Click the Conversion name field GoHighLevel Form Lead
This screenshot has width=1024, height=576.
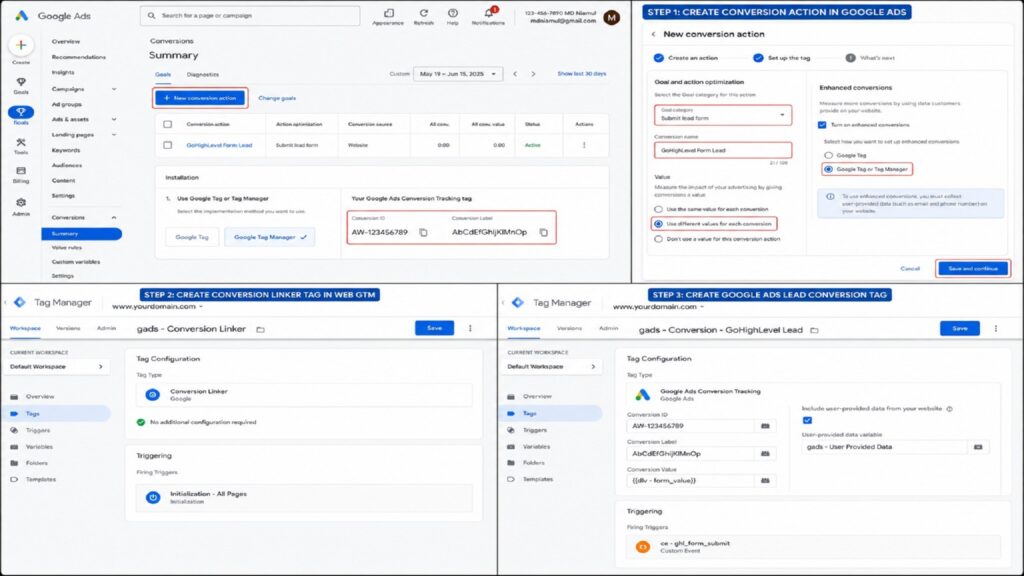tap(722, 150)
